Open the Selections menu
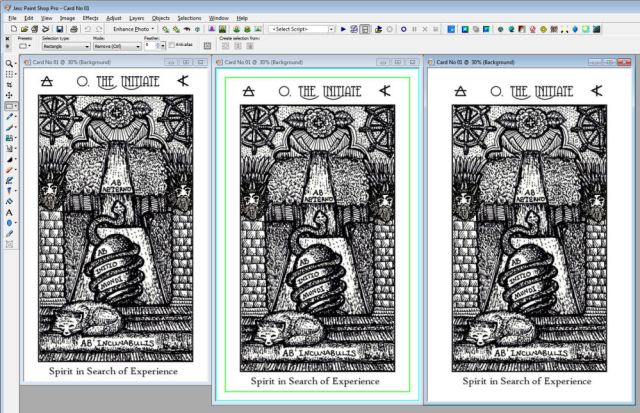640x413 pixels. (189, 18)
